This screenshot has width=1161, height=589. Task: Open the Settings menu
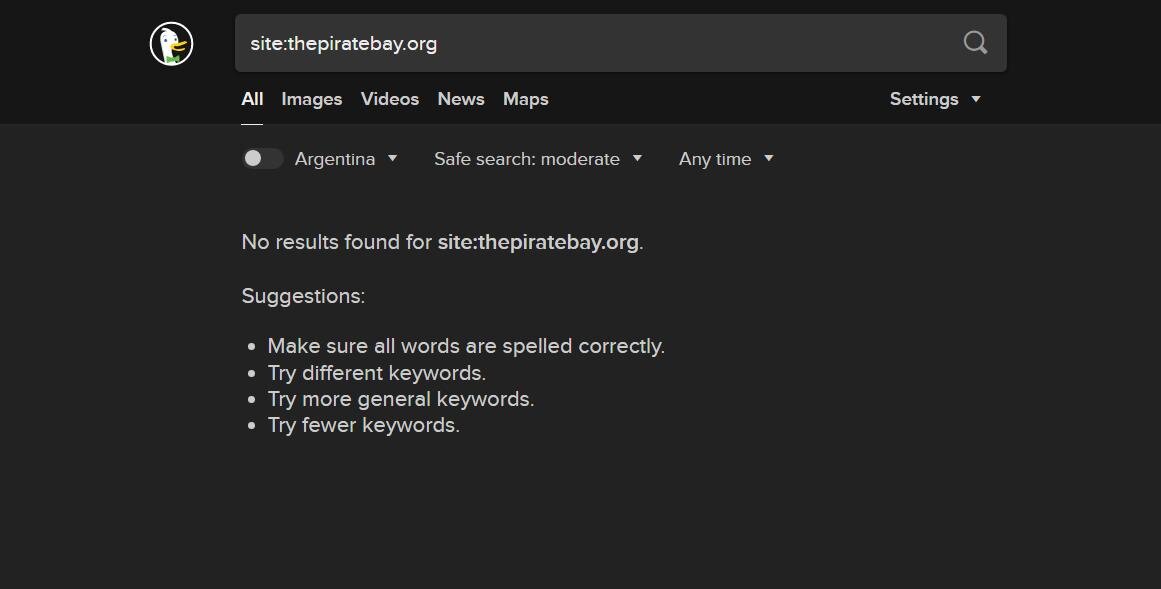click(923, 99)
